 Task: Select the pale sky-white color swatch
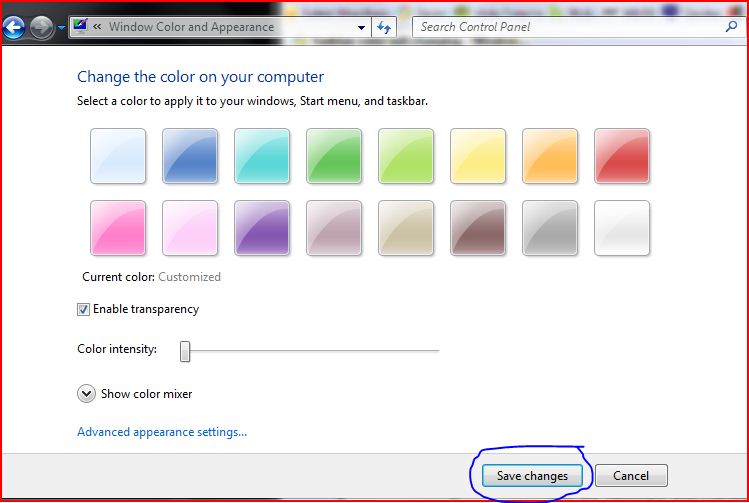[118, 156]
